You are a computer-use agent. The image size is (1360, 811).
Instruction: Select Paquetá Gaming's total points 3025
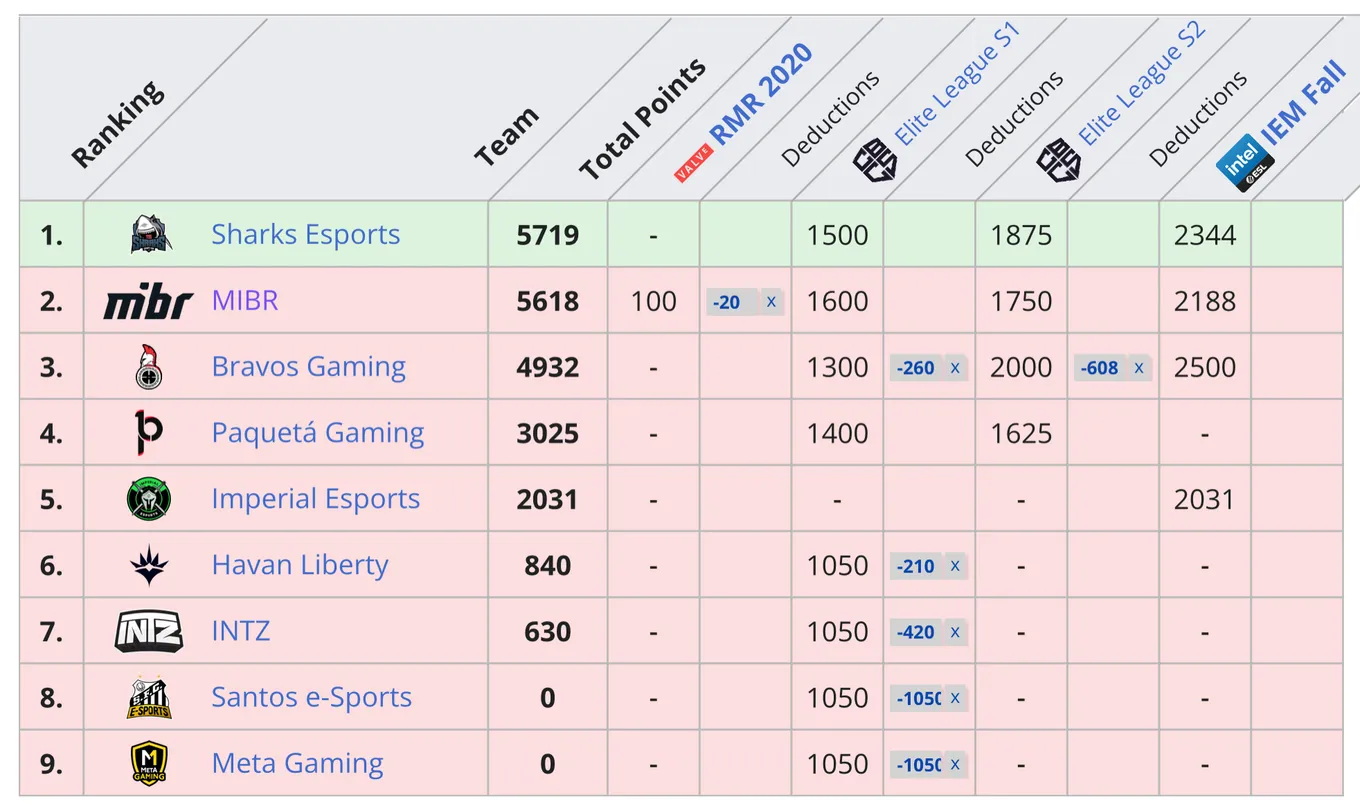[548, 433]
